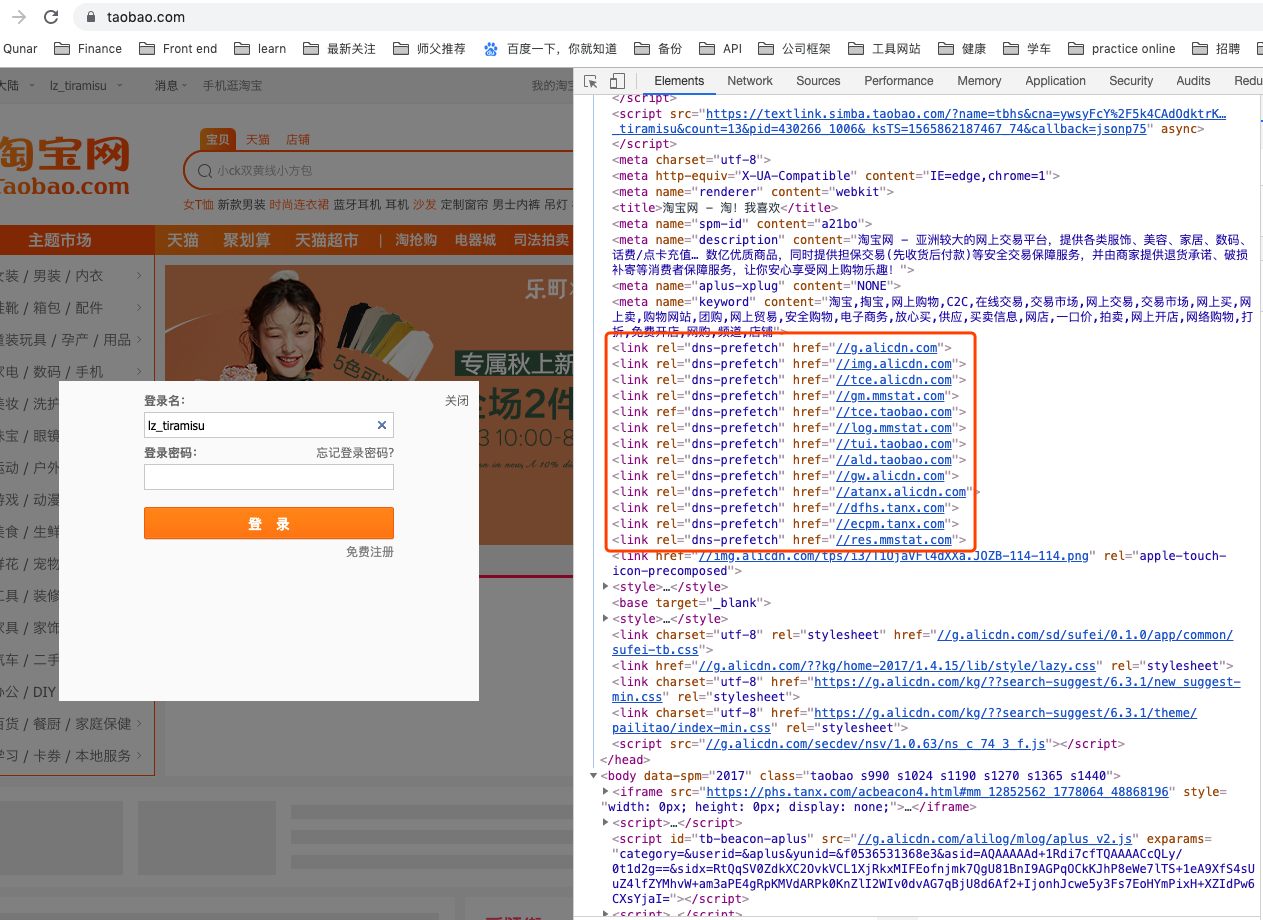Click the 登录 button
Screen dimensions: 1263x920
click(x=269, y=523)
